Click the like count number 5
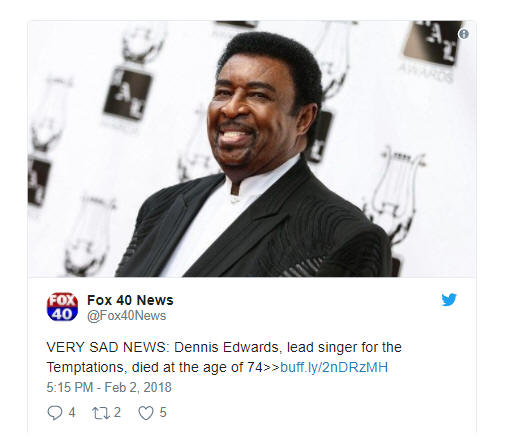 click(x=163, y=413)
